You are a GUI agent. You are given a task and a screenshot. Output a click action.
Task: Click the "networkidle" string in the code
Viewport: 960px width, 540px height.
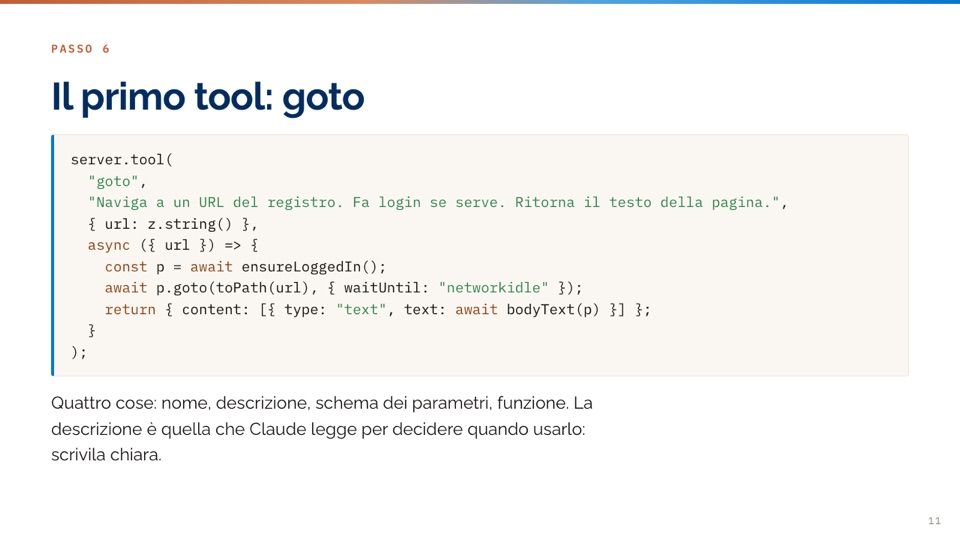pyautogui.click(x=493, y=288)
